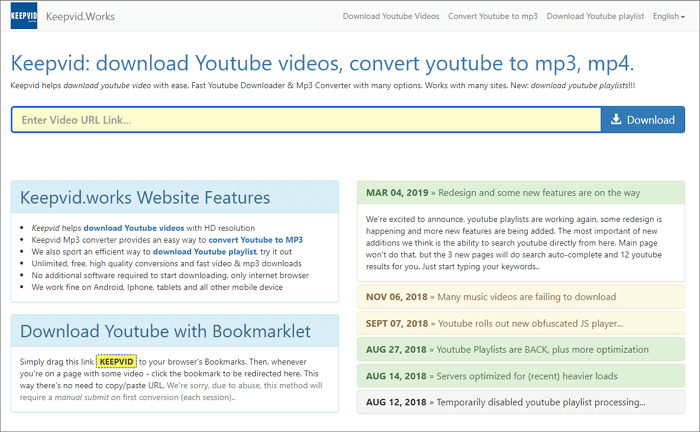Open Download Youtube Videos nav item
The height and width of the screenshot is (432, 700).
(389, 17)
